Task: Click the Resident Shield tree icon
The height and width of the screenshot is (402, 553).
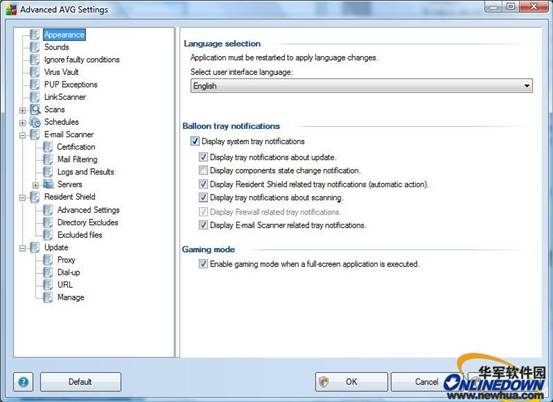Action: [x=35, y=197]
